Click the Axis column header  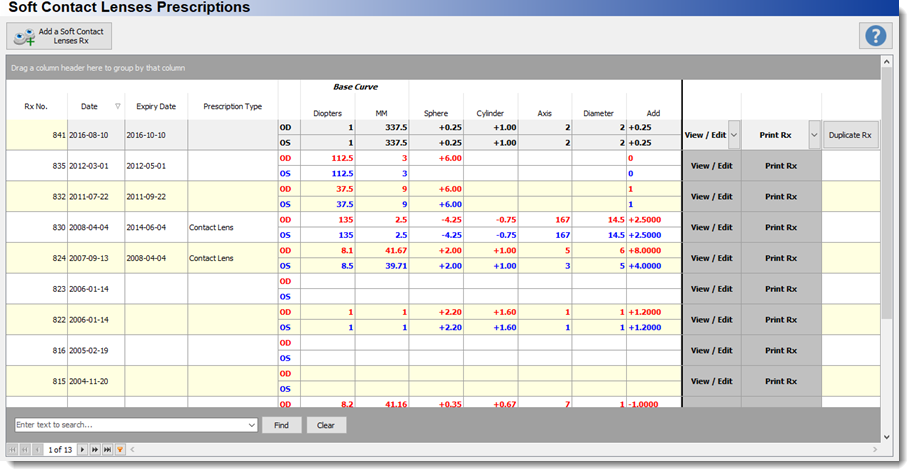click(544, 114)
